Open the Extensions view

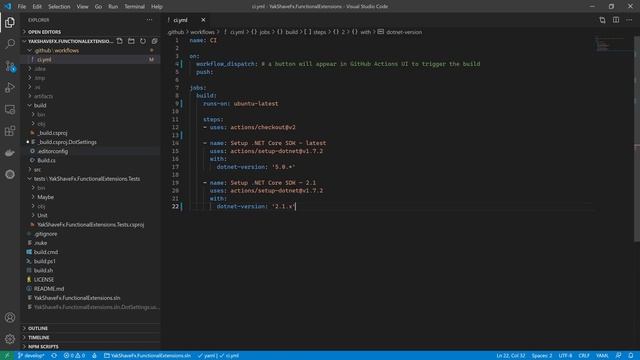(10, 131)
